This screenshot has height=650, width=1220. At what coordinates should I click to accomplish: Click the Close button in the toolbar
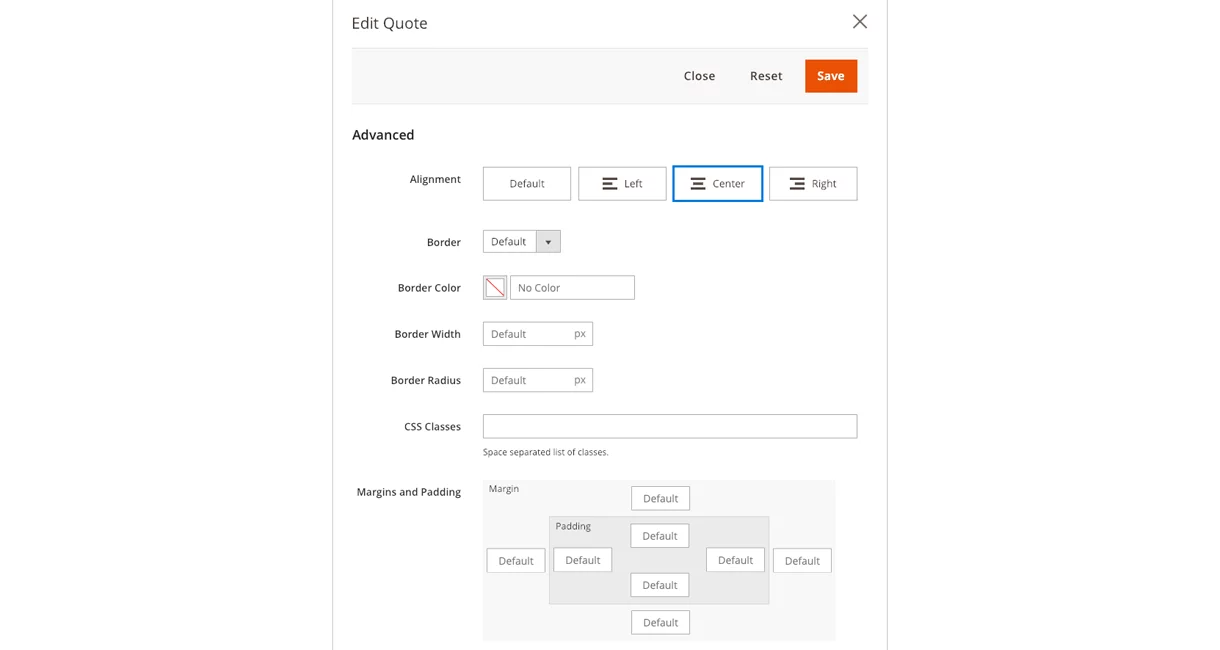699,76
